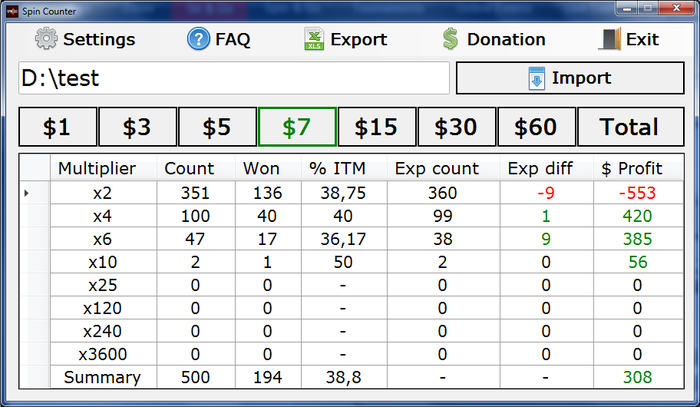Select the x10 multiplier cell
The width and height of the screenshot is (700, 407).
(x=103, y=262)
